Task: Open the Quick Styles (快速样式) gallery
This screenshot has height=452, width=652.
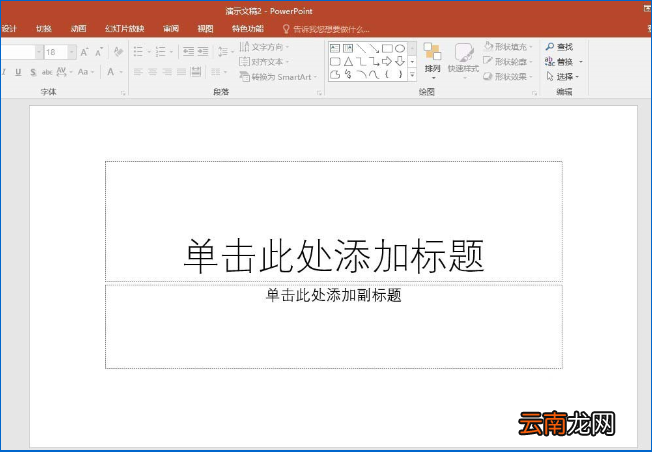Action: pos(463,61)
